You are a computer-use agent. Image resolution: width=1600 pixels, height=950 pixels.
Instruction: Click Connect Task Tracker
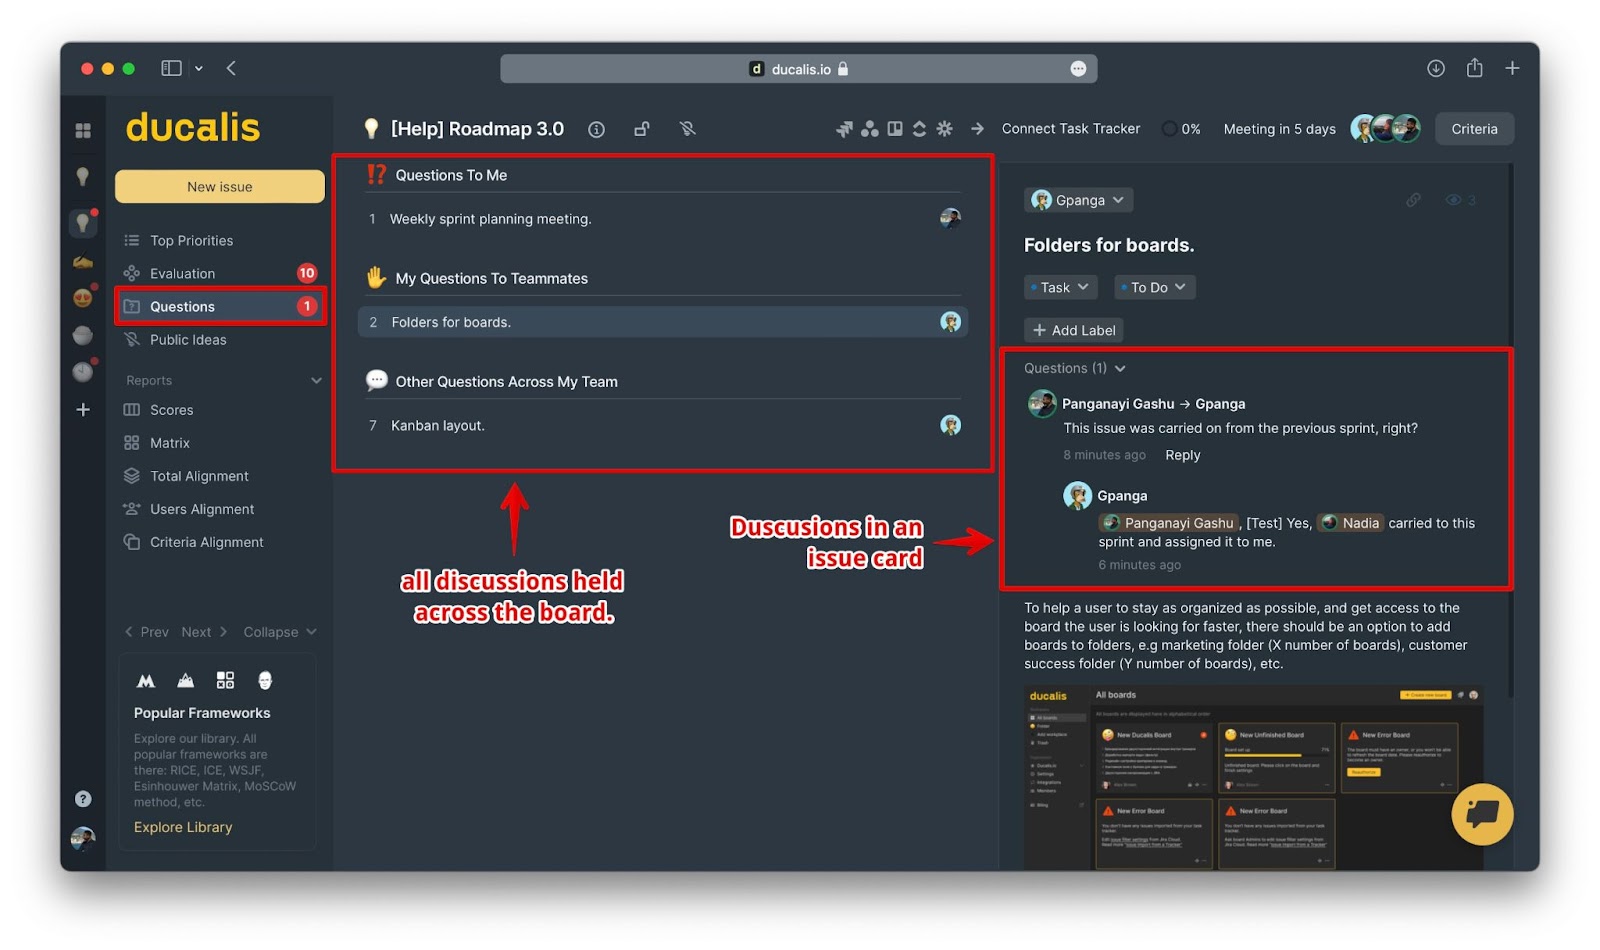[x=1070, y=129]
